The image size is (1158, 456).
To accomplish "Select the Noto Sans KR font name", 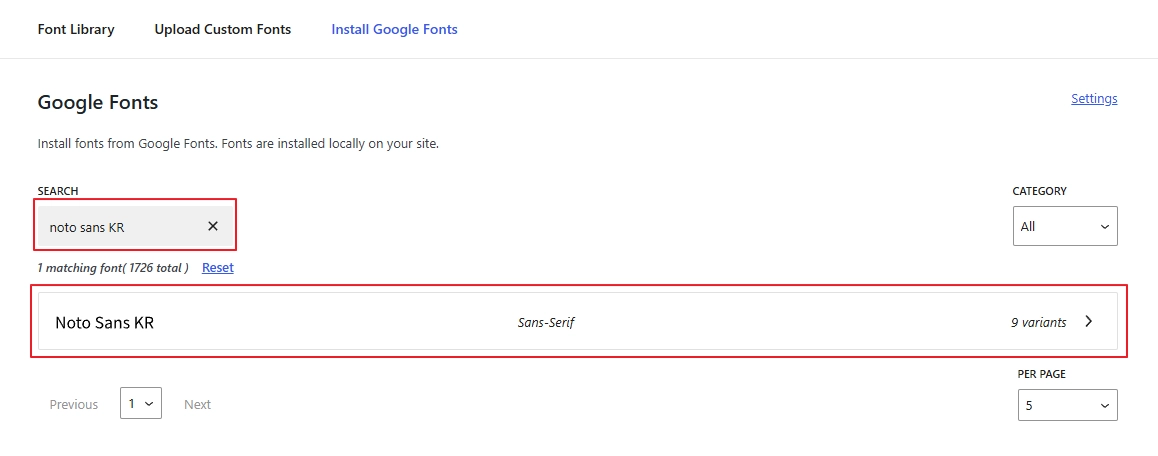I will coord(104,323).
